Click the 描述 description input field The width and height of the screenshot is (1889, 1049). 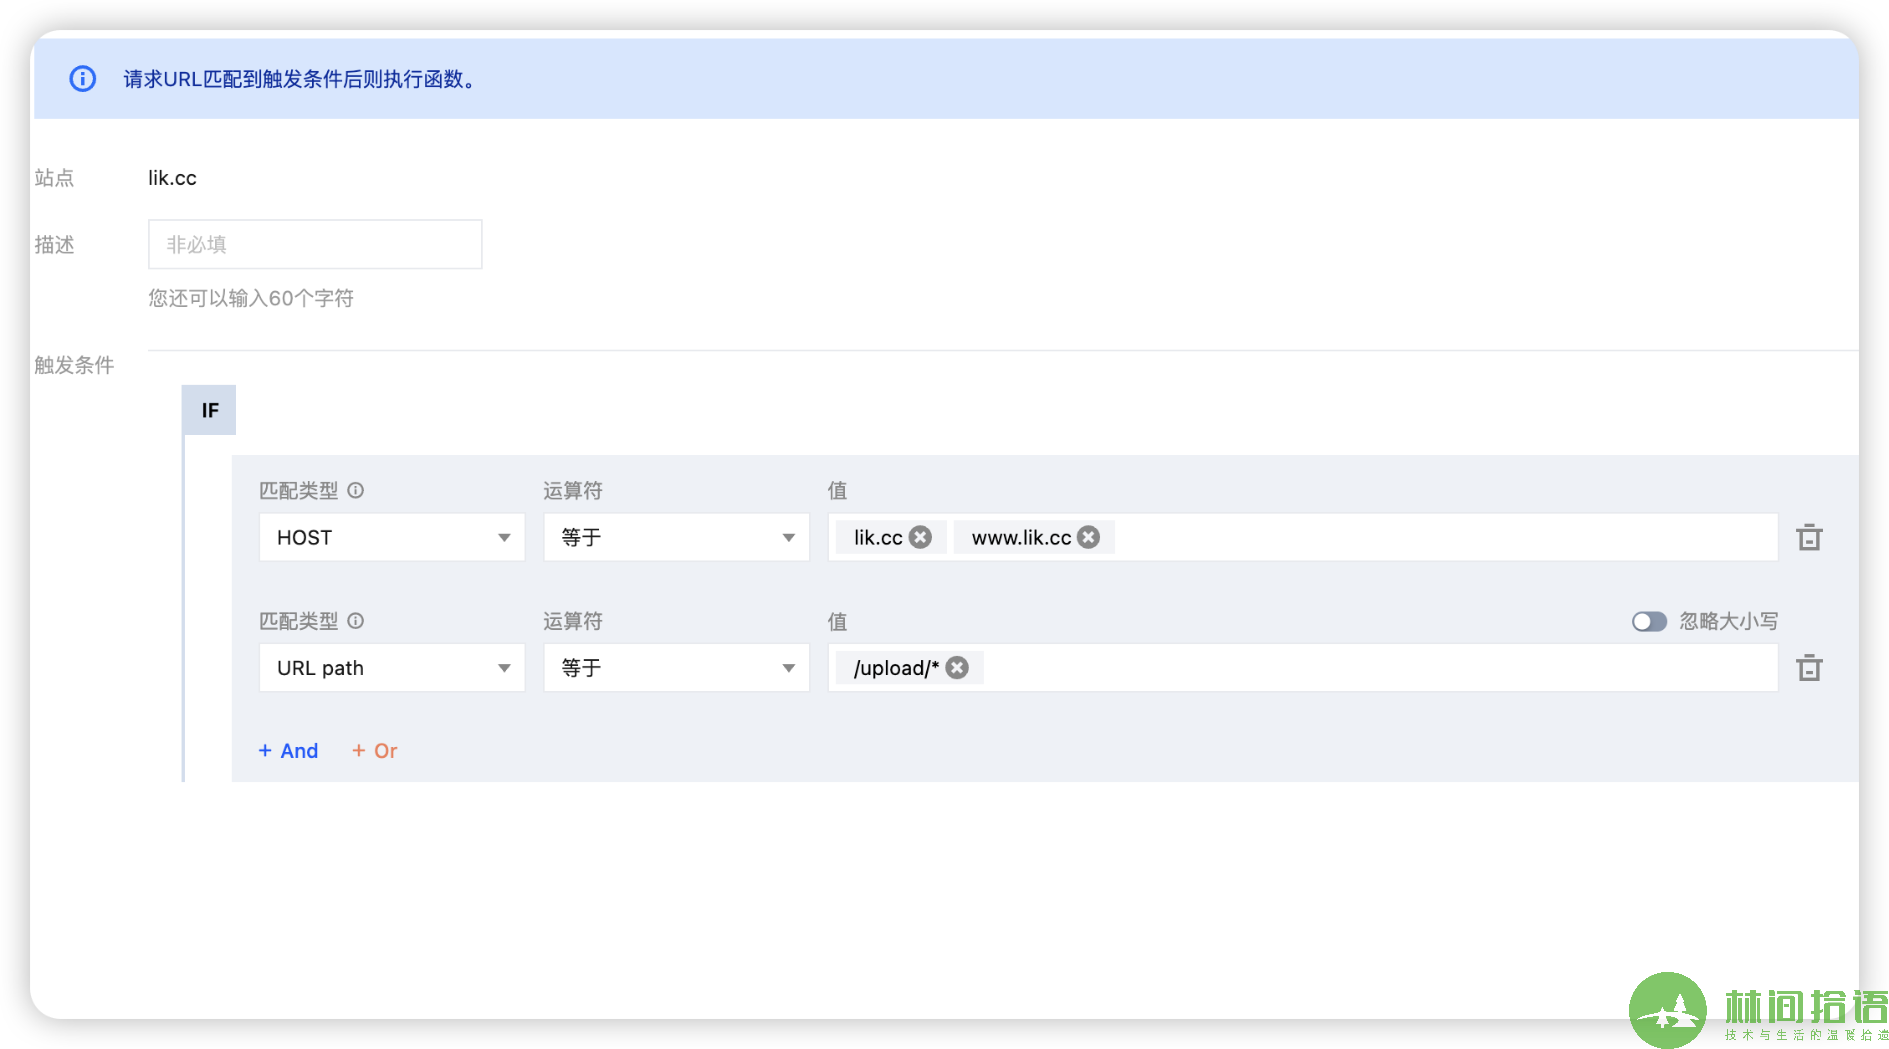pos(315,244)
